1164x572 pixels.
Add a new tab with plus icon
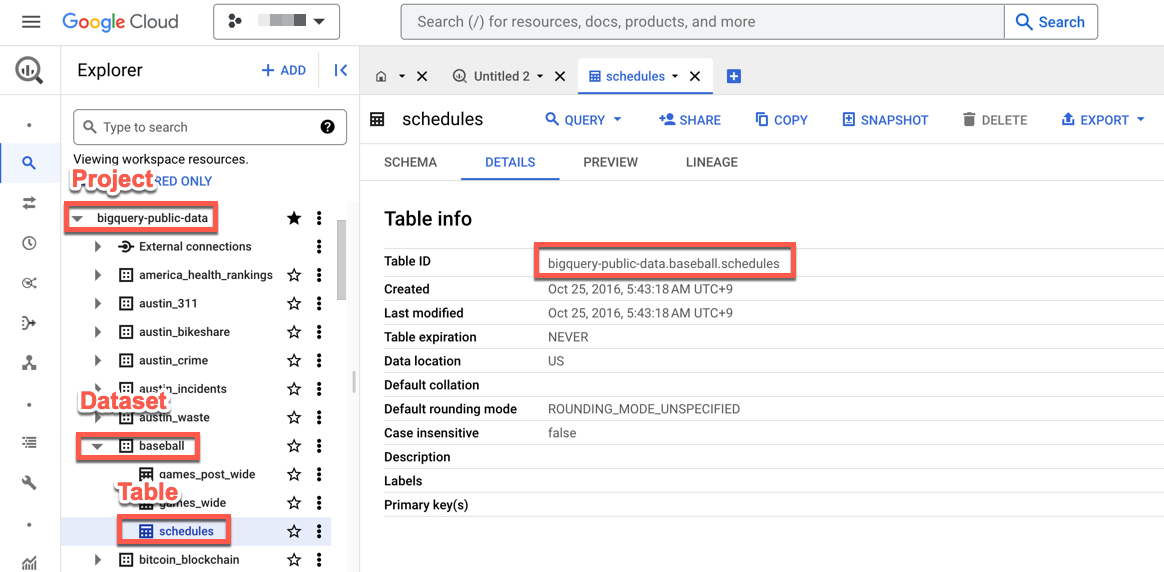[x=734, y=76]
